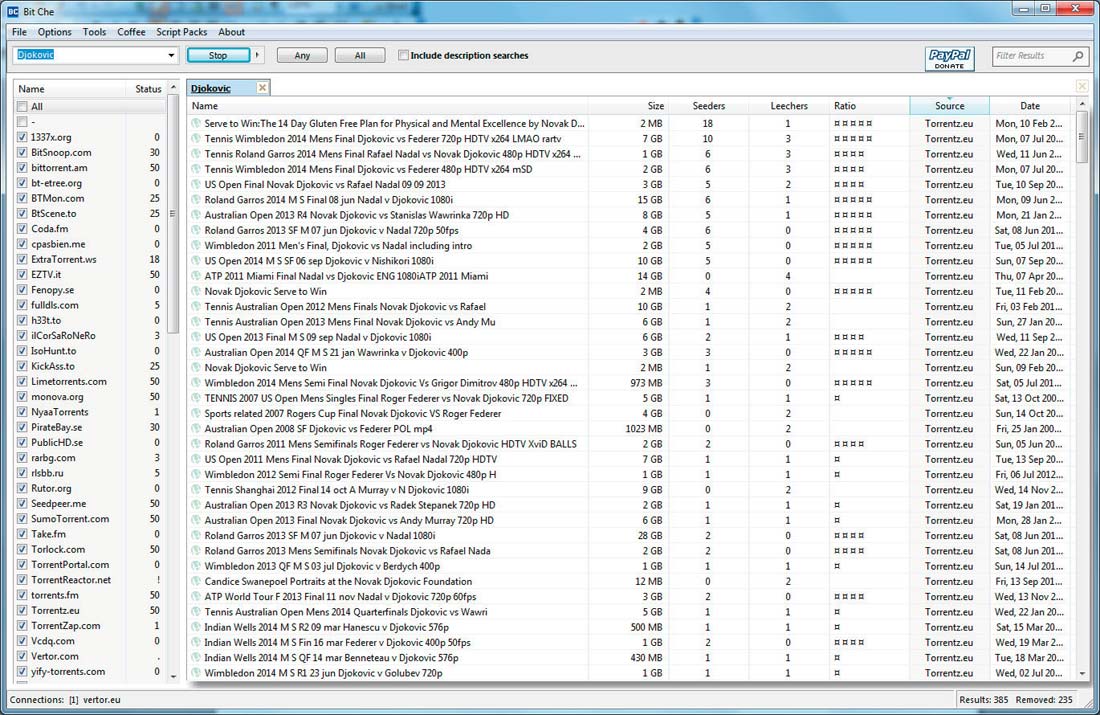Sort by Source column header
This screenshot has width=1100, height=715.
950,106
